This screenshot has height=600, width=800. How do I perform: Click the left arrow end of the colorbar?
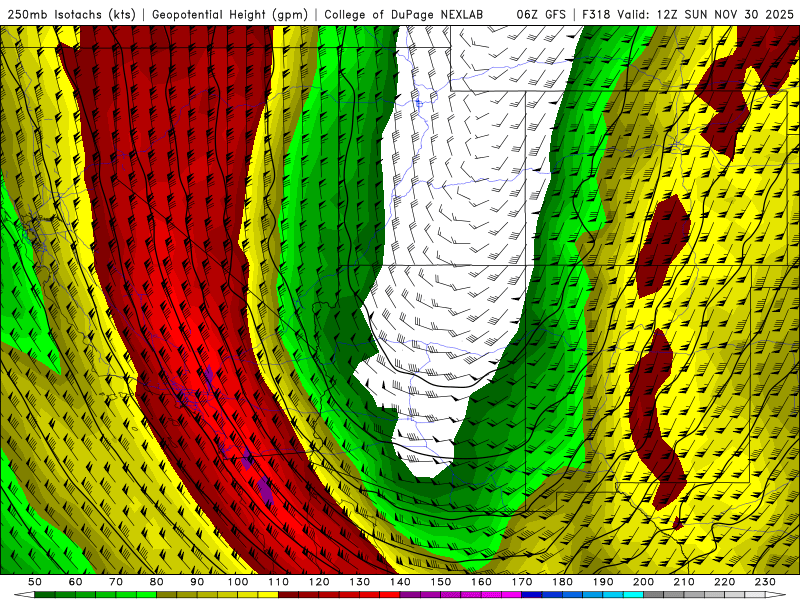[x=24, y=594]
